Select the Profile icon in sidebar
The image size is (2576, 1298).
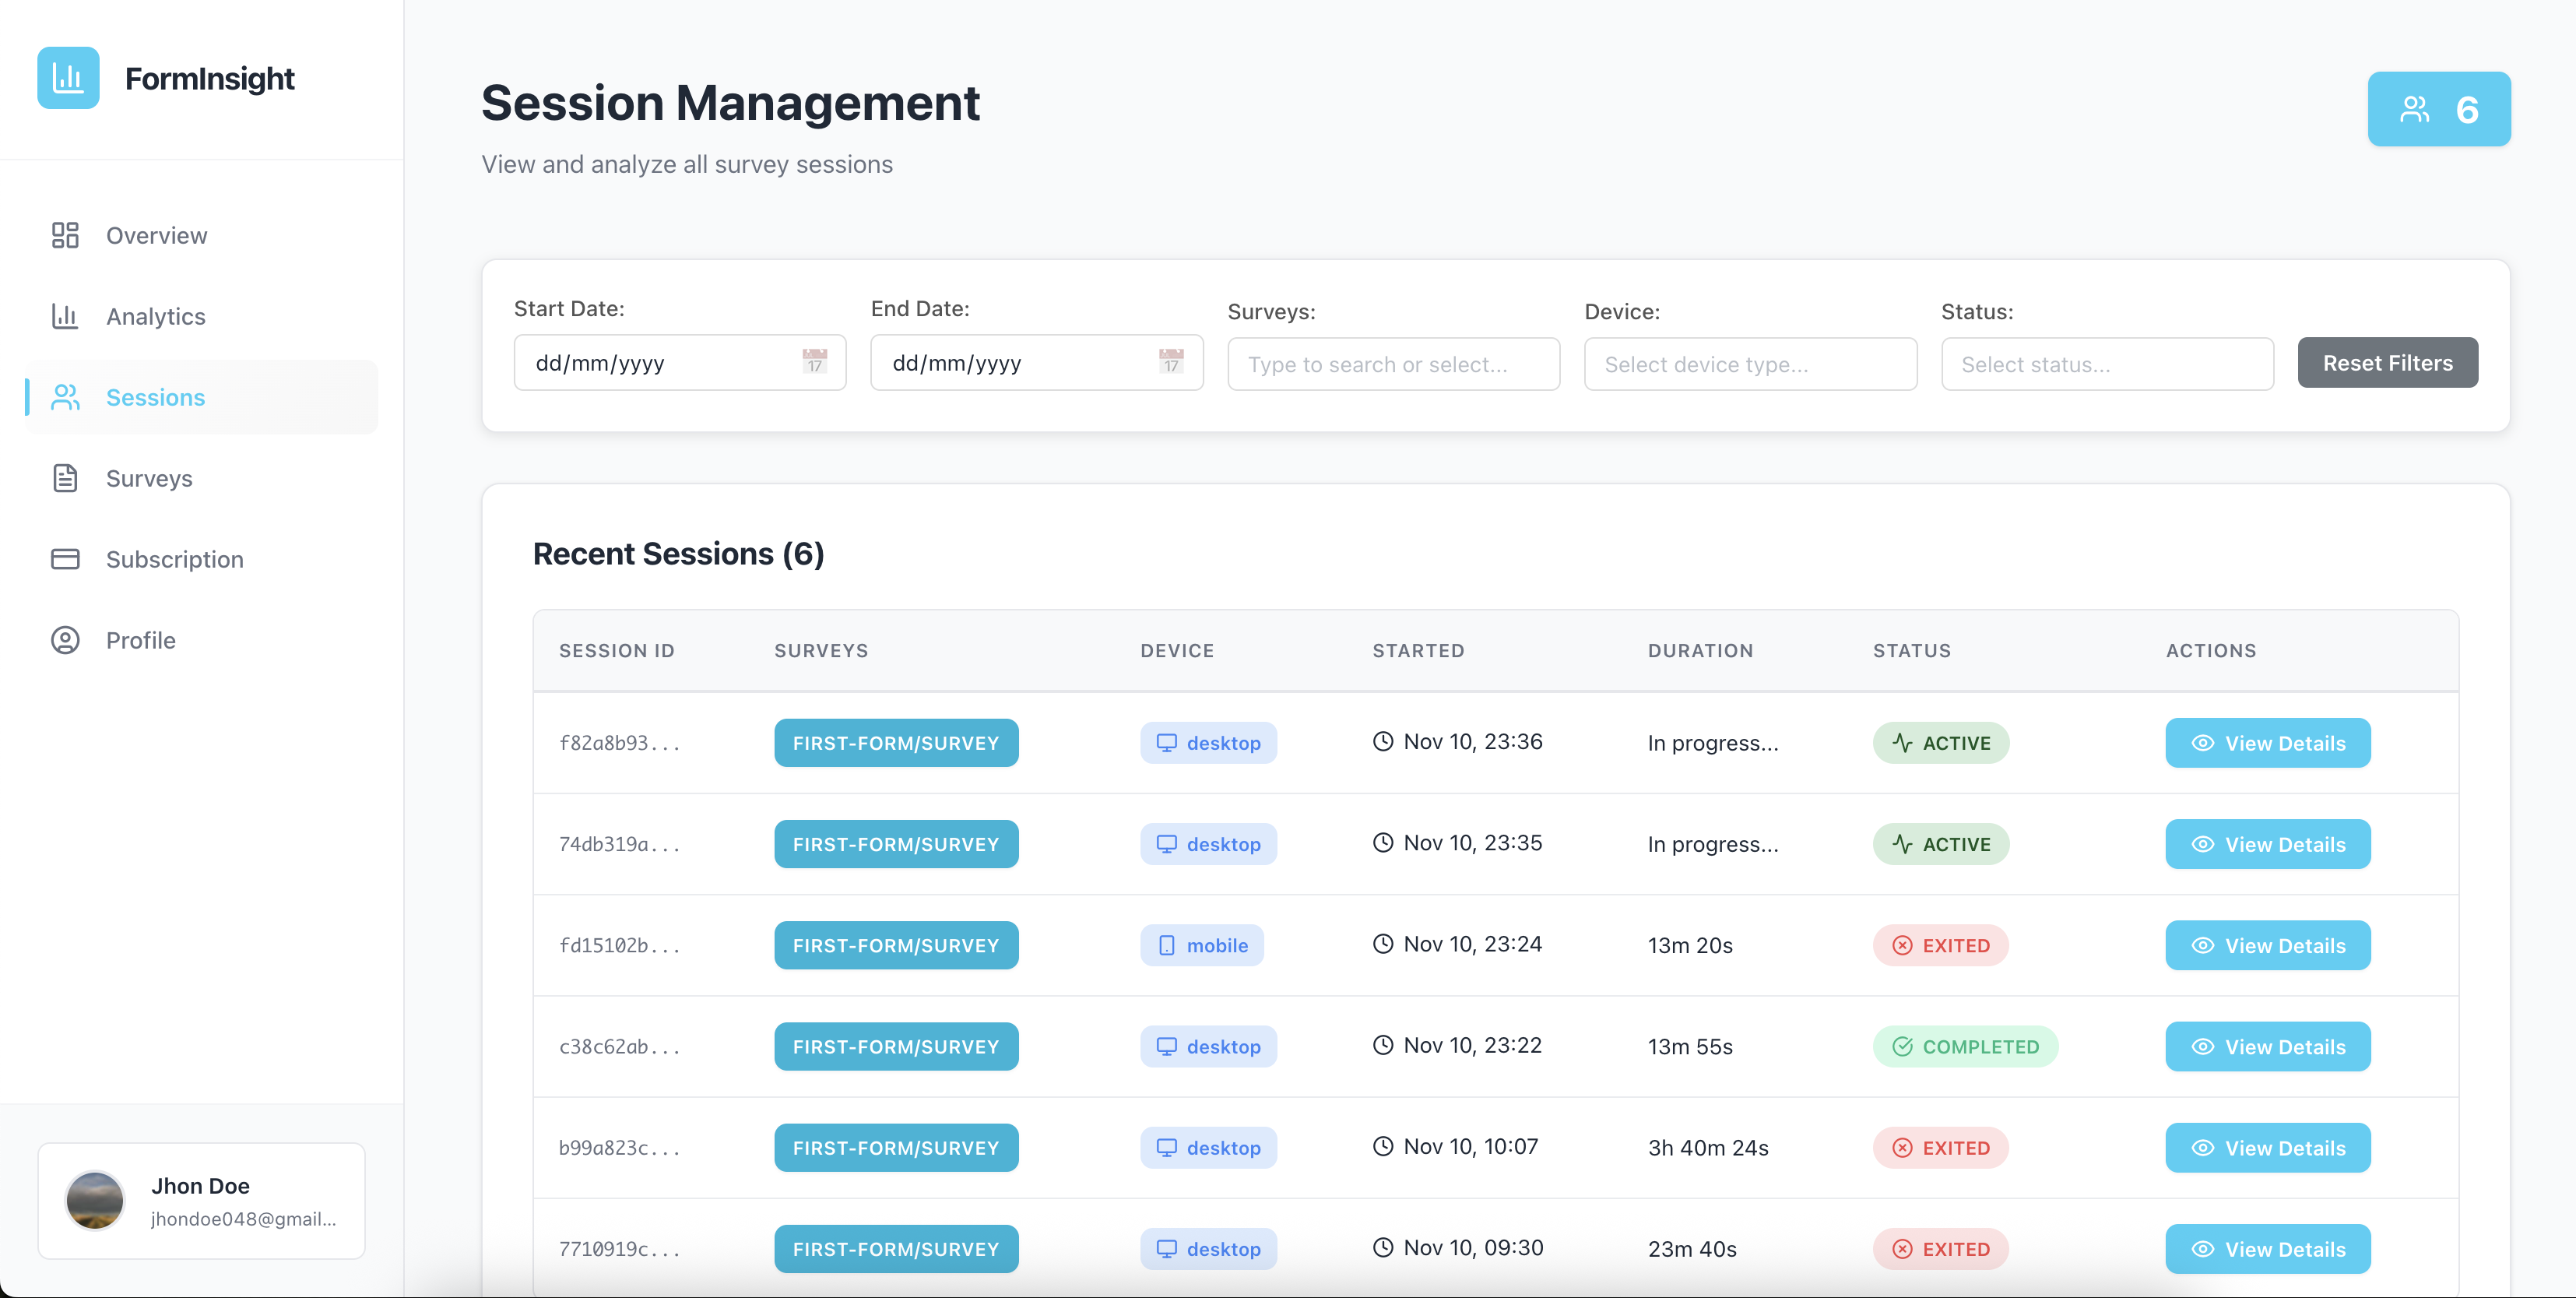pyautogui.click(x=65, y=640)
